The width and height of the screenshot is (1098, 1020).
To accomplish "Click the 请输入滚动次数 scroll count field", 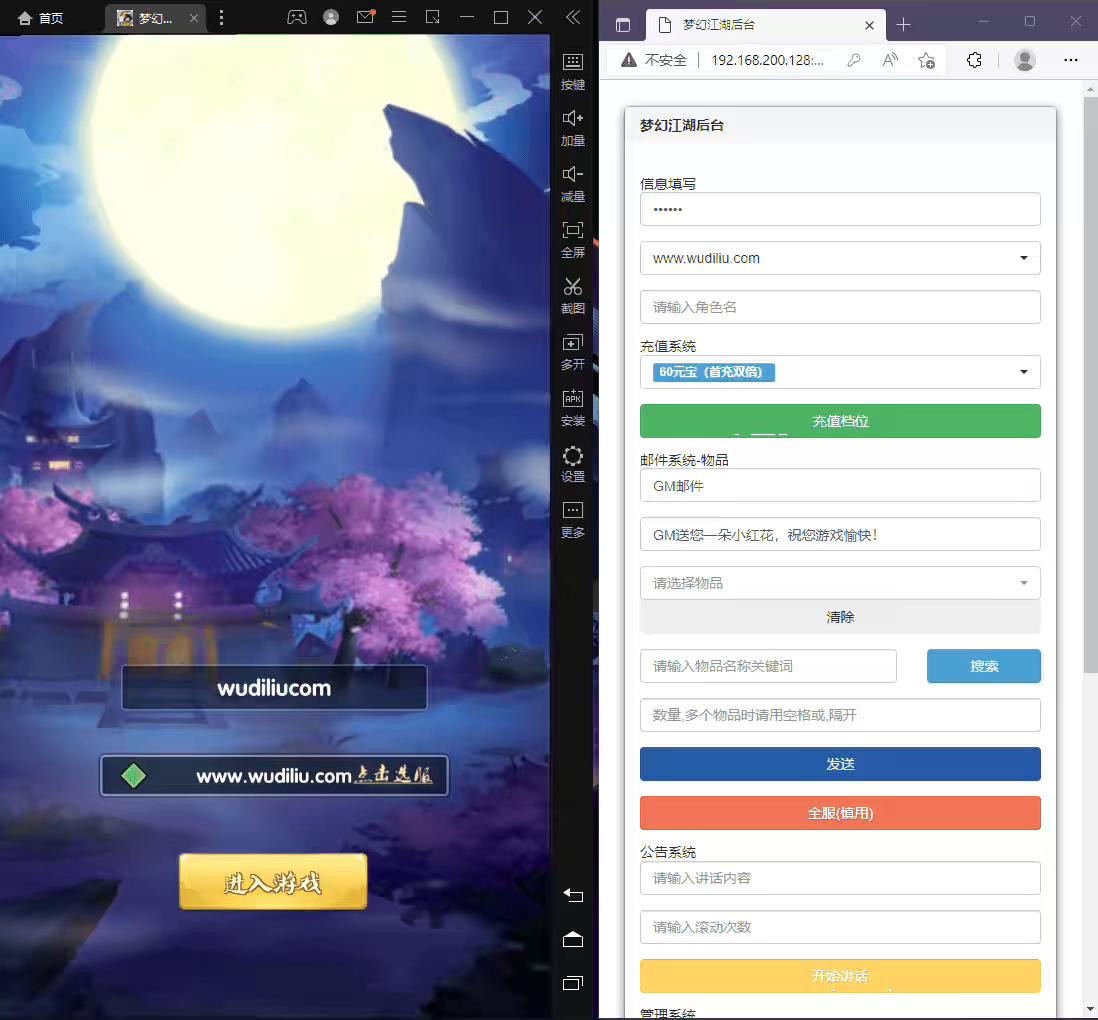I will (x=840, y=927).
